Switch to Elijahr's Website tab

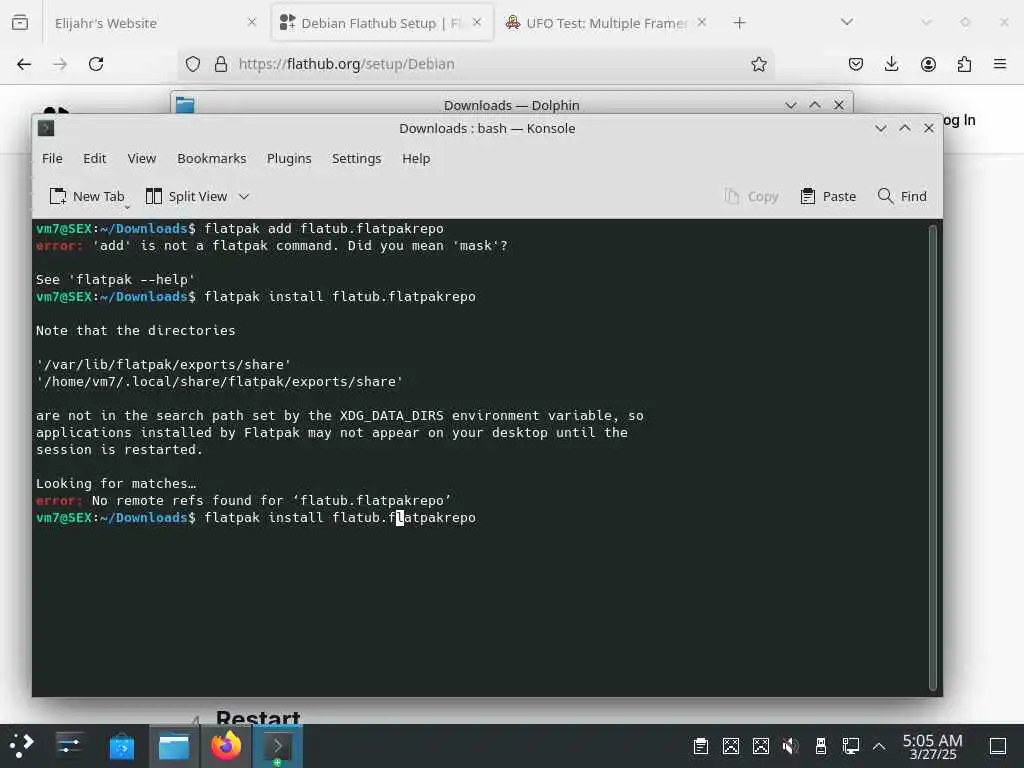[x=142, y=23]
